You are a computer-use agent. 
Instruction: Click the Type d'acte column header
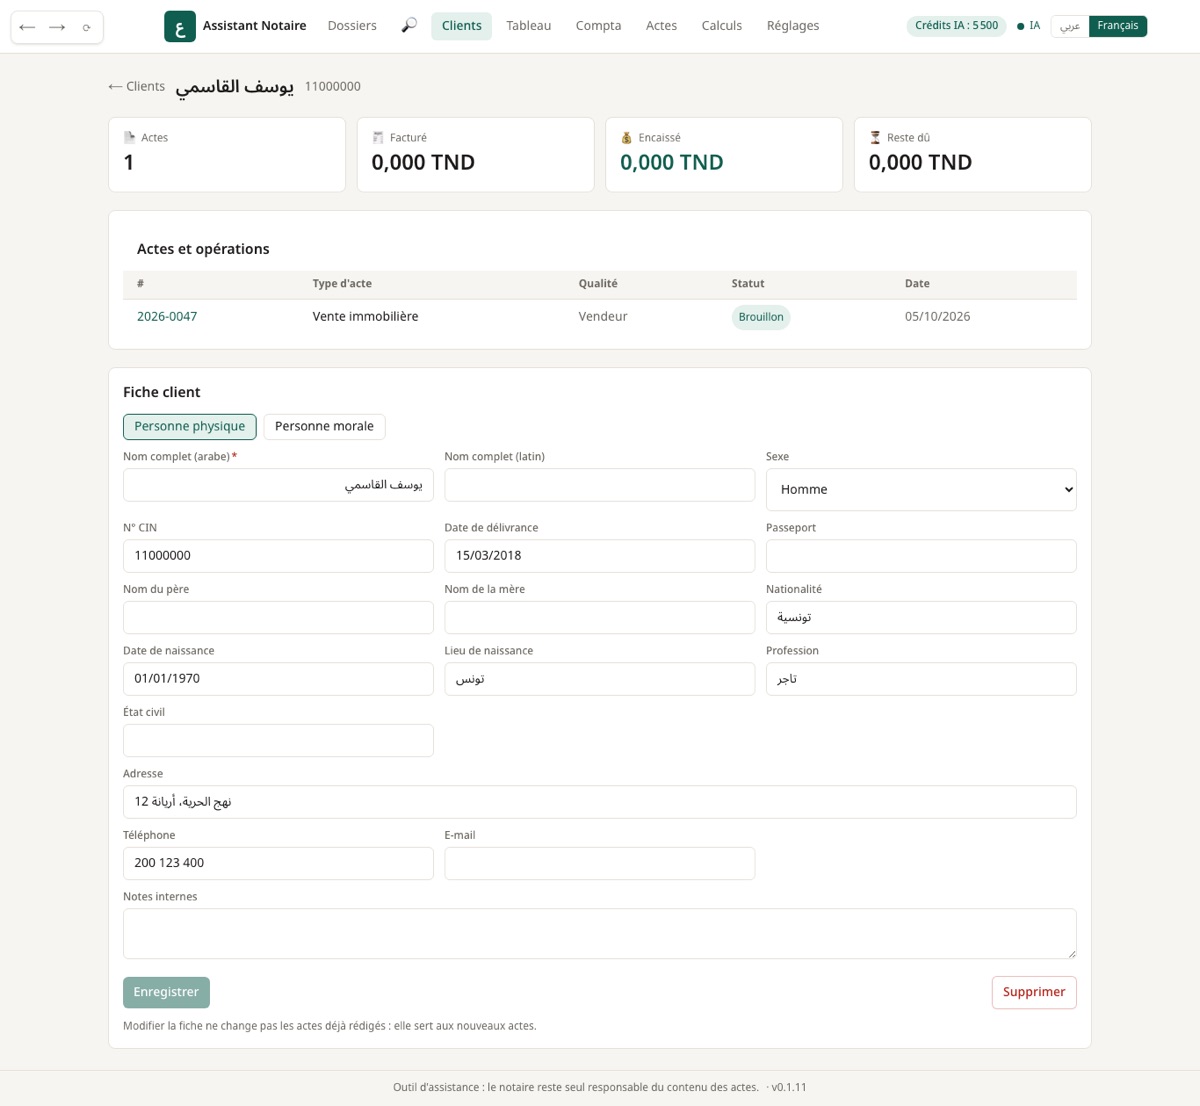point(342,284)
